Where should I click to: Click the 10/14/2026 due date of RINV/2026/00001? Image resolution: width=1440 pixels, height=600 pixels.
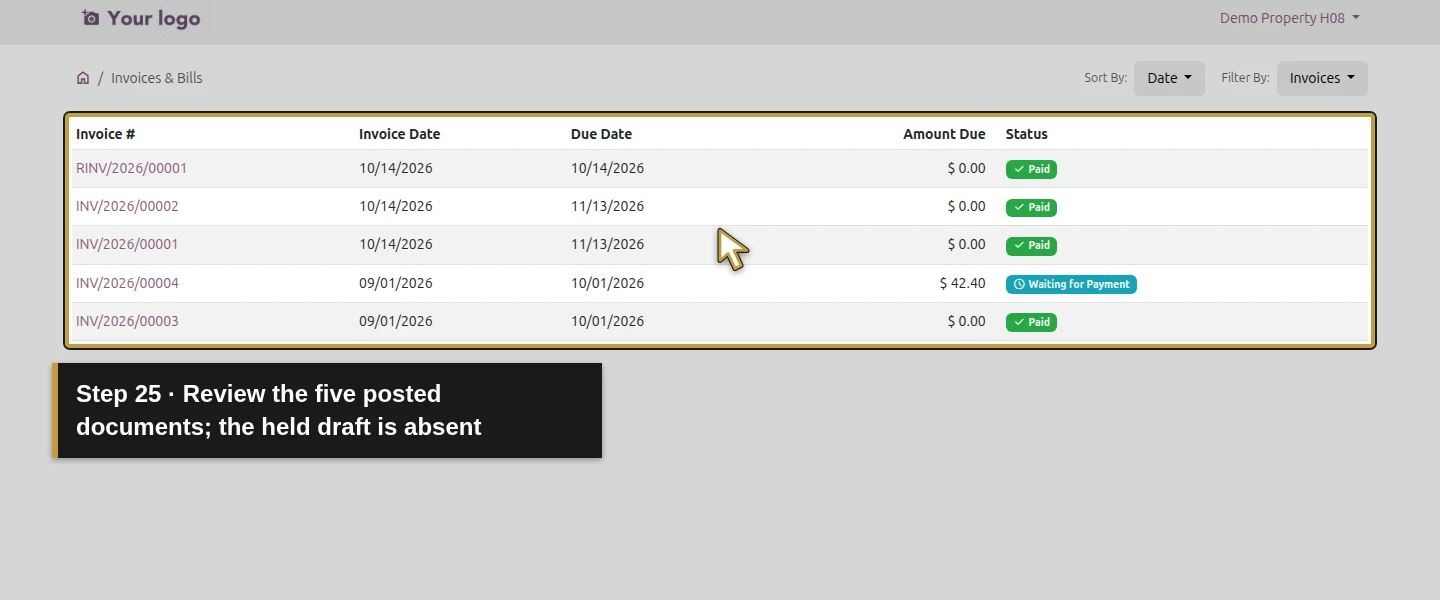(607, 168)
